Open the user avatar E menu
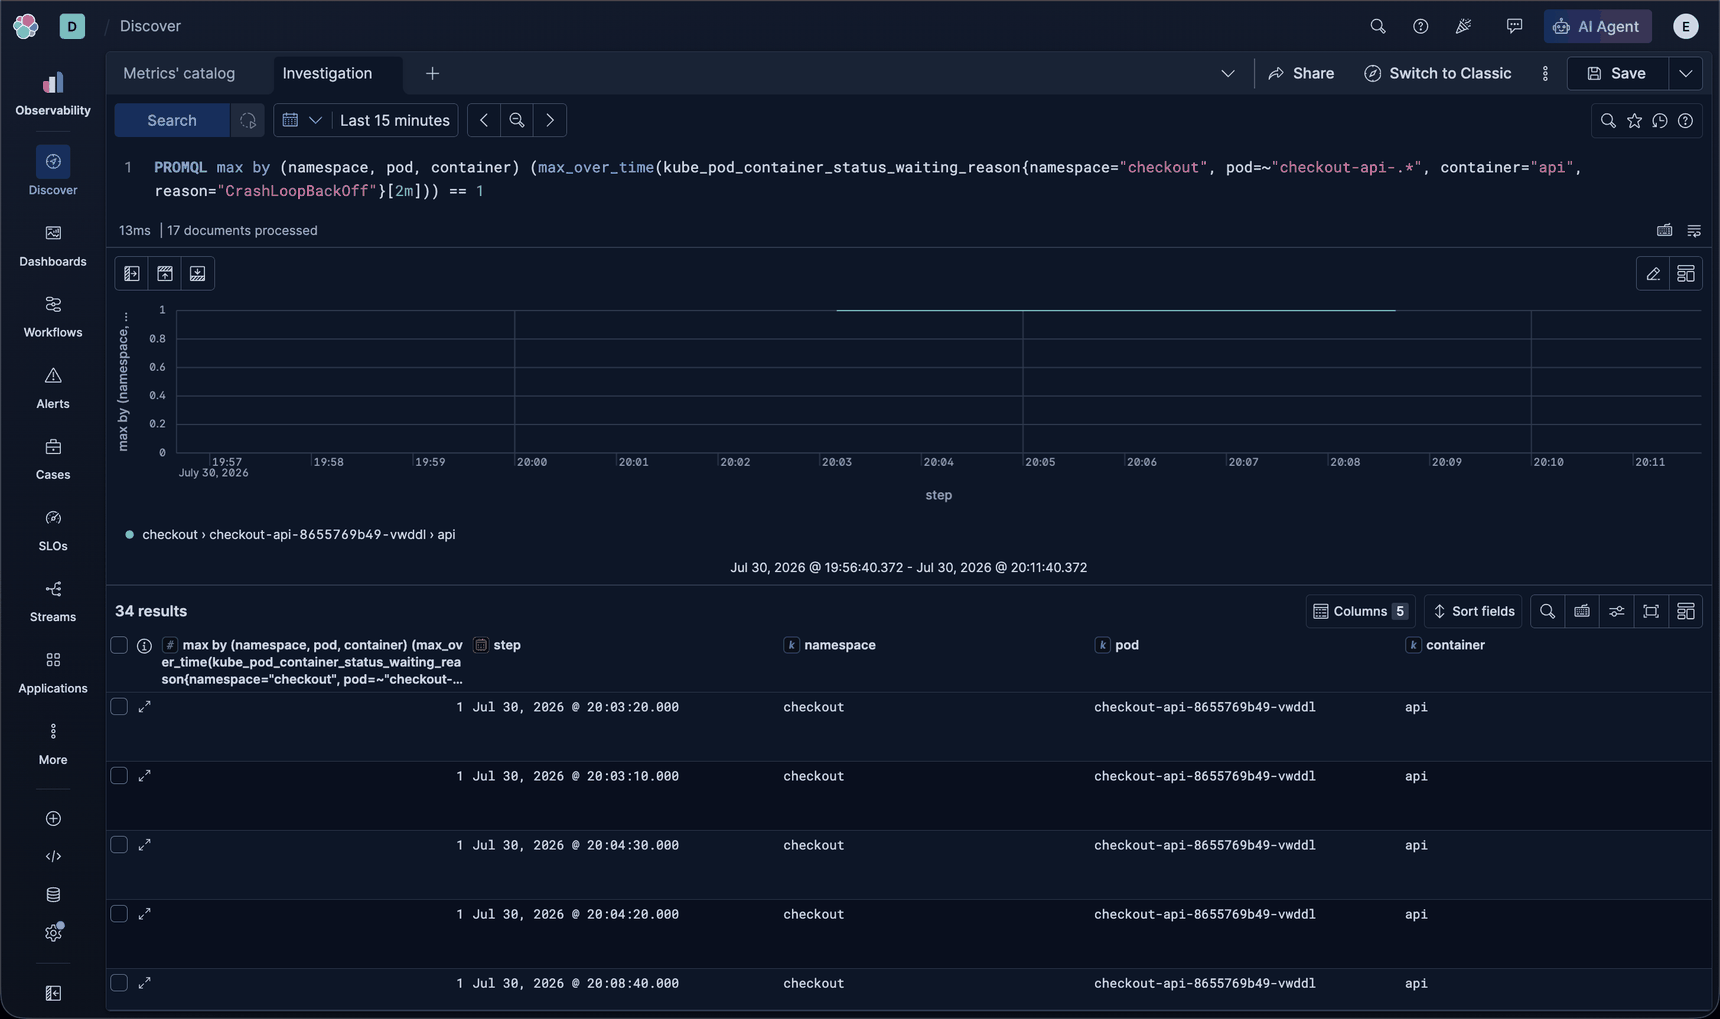 click(1686, 26)
